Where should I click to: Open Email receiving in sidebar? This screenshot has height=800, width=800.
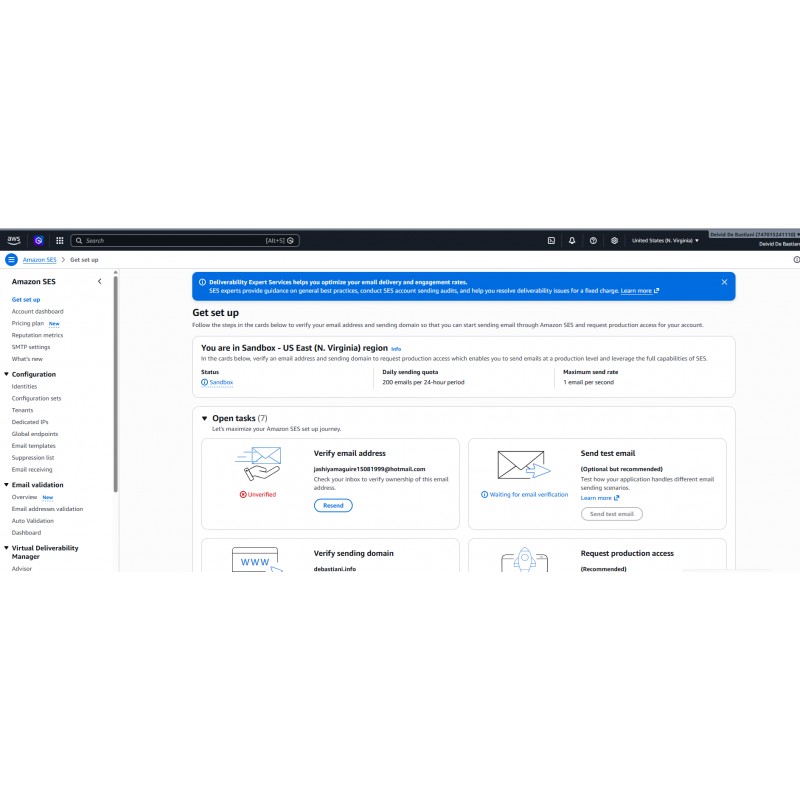click(x=32, y=469)
